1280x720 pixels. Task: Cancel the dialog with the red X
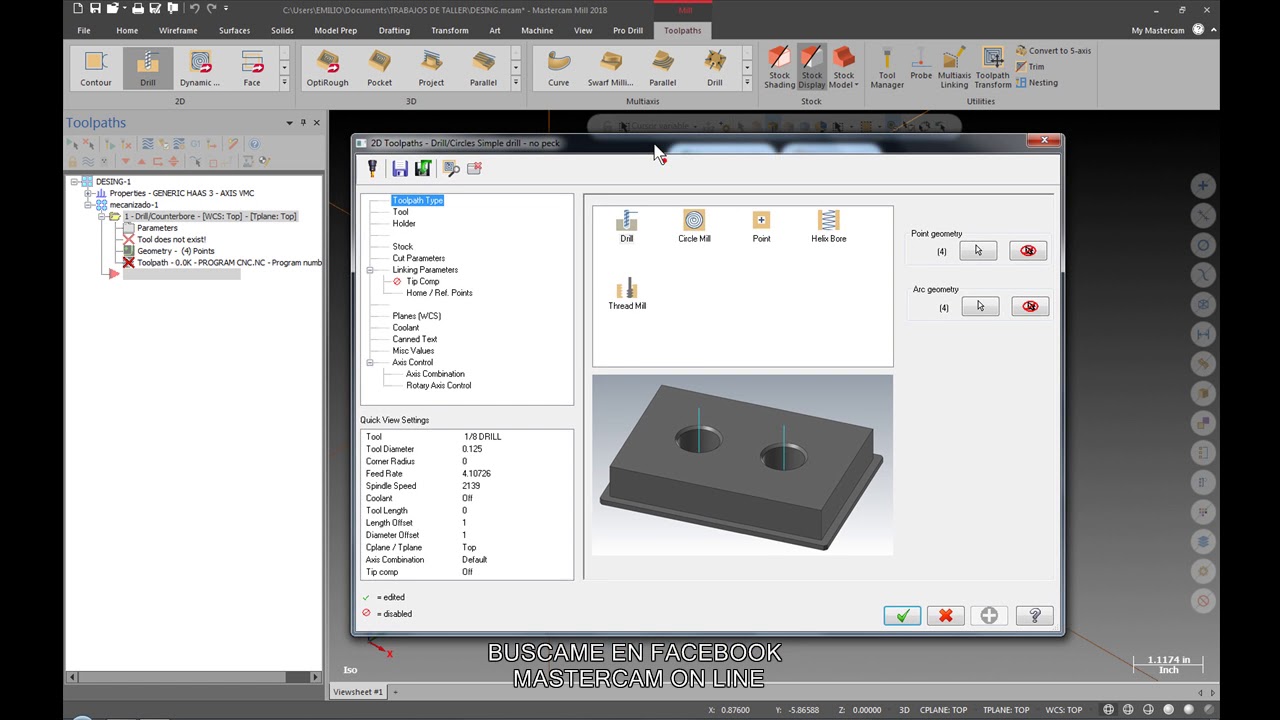click(x=945, y=616)
